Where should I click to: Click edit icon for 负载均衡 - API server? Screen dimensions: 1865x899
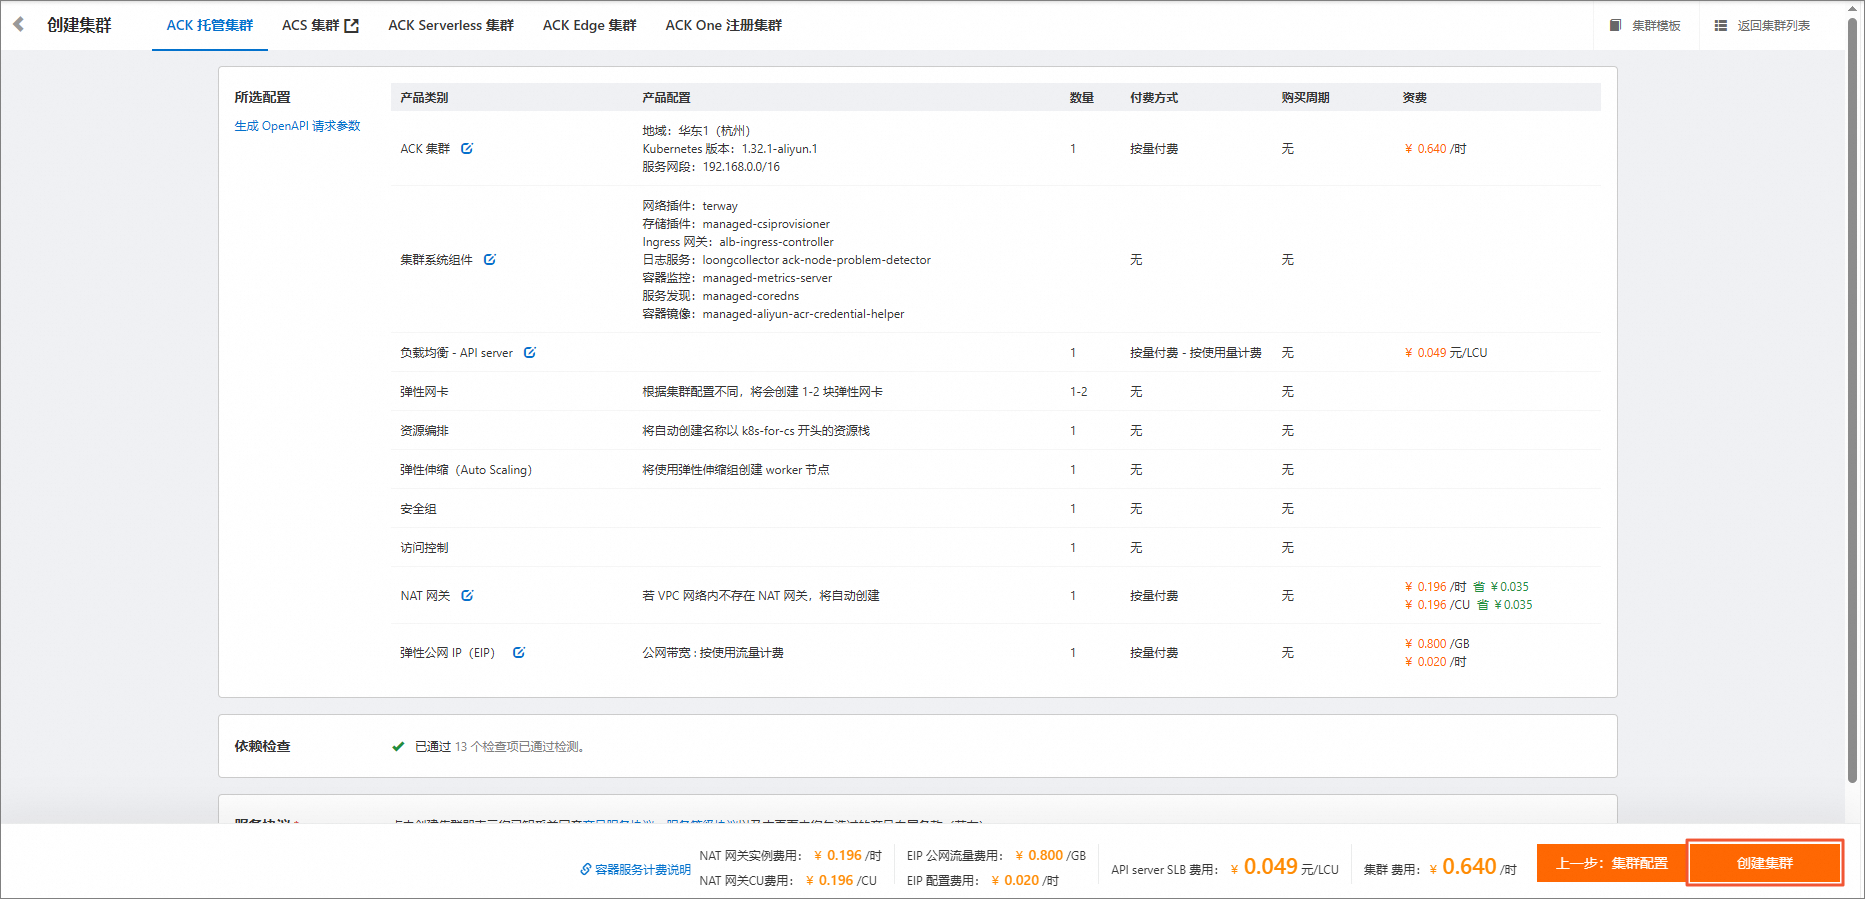click(530, 352)
